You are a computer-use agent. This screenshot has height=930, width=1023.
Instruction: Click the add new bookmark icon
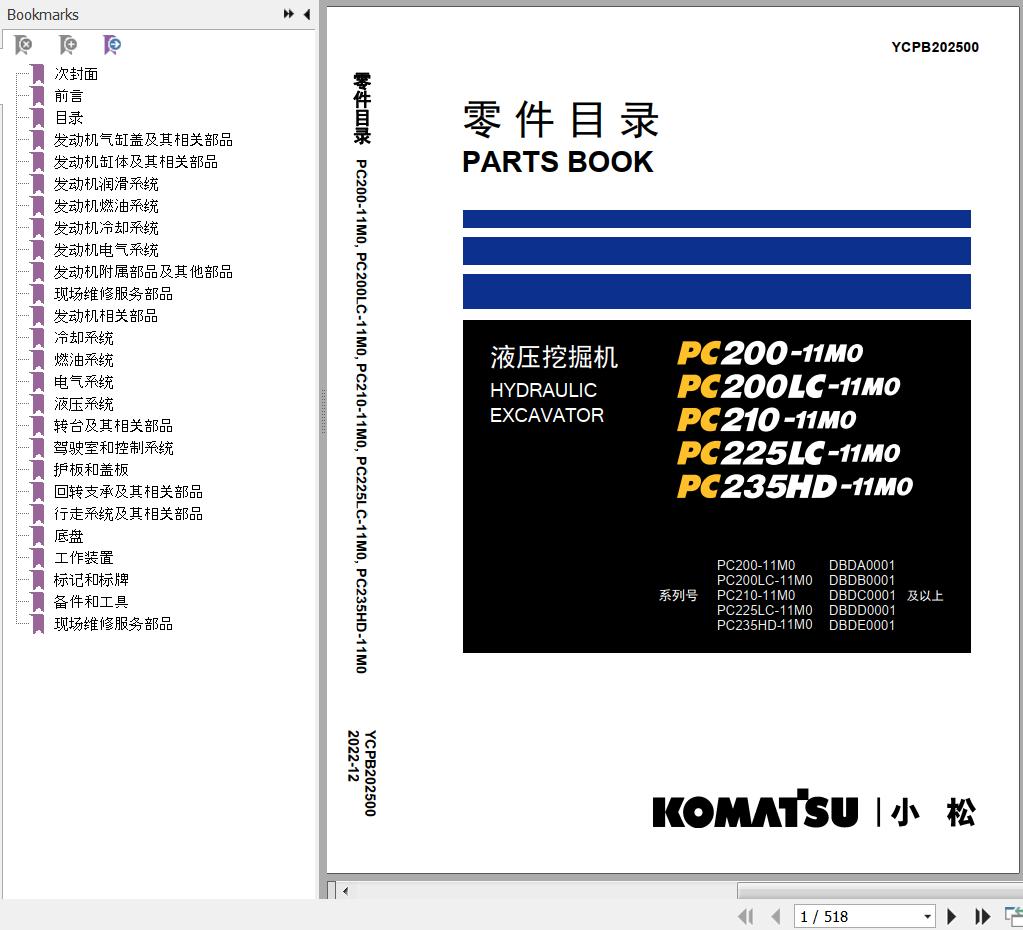(68, 45)
